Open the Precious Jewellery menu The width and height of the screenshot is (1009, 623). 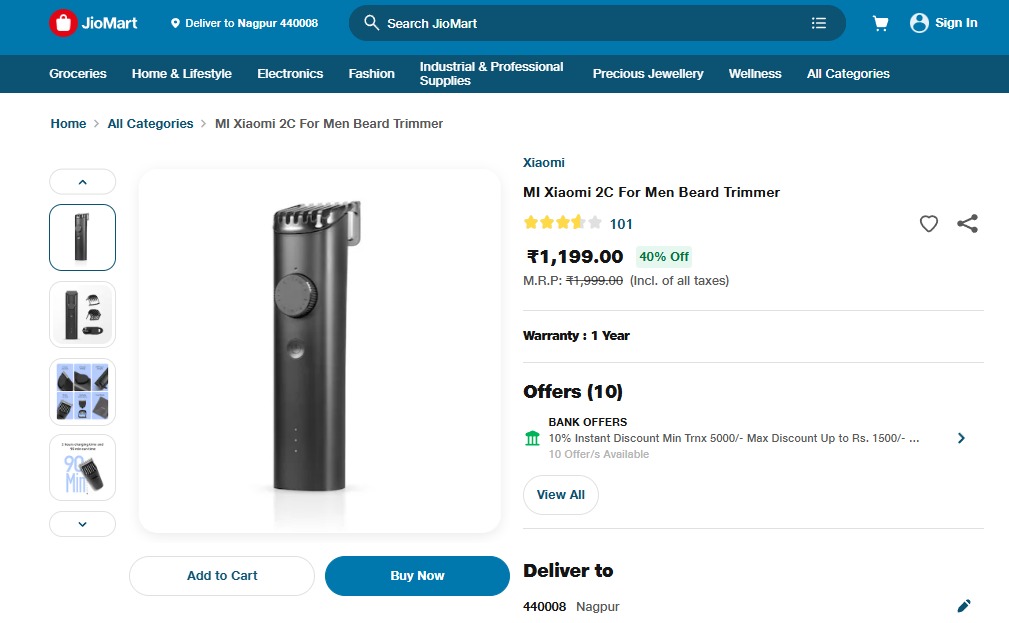pos(648,74)
